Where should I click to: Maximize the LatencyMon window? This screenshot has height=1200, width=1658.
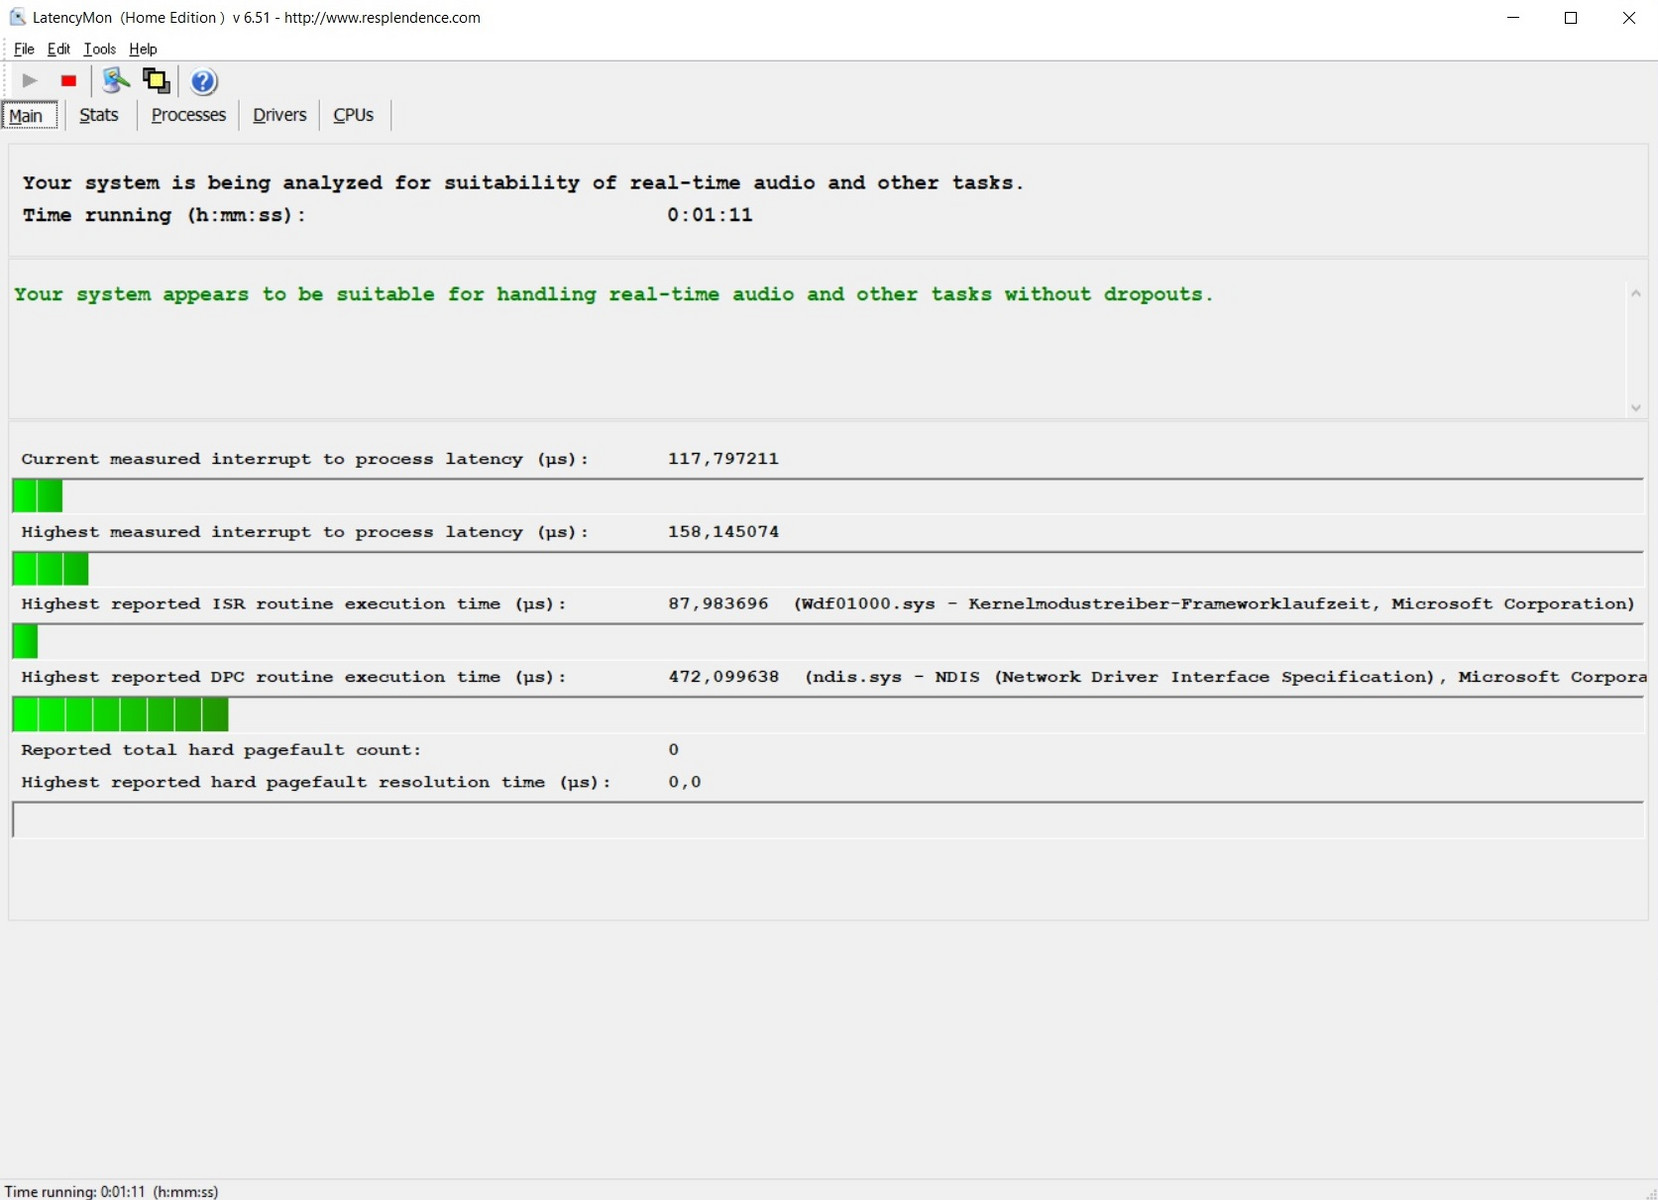pyautogui.click(x=1571, y=18)
